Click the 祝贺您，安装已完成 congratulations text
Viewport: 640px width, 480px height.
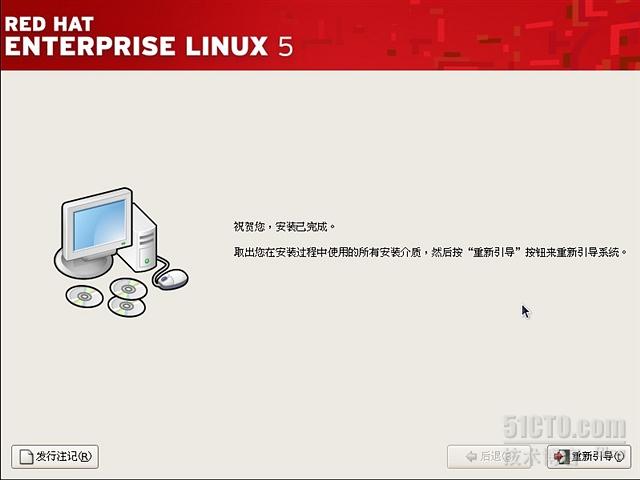[x=284, y=227]
